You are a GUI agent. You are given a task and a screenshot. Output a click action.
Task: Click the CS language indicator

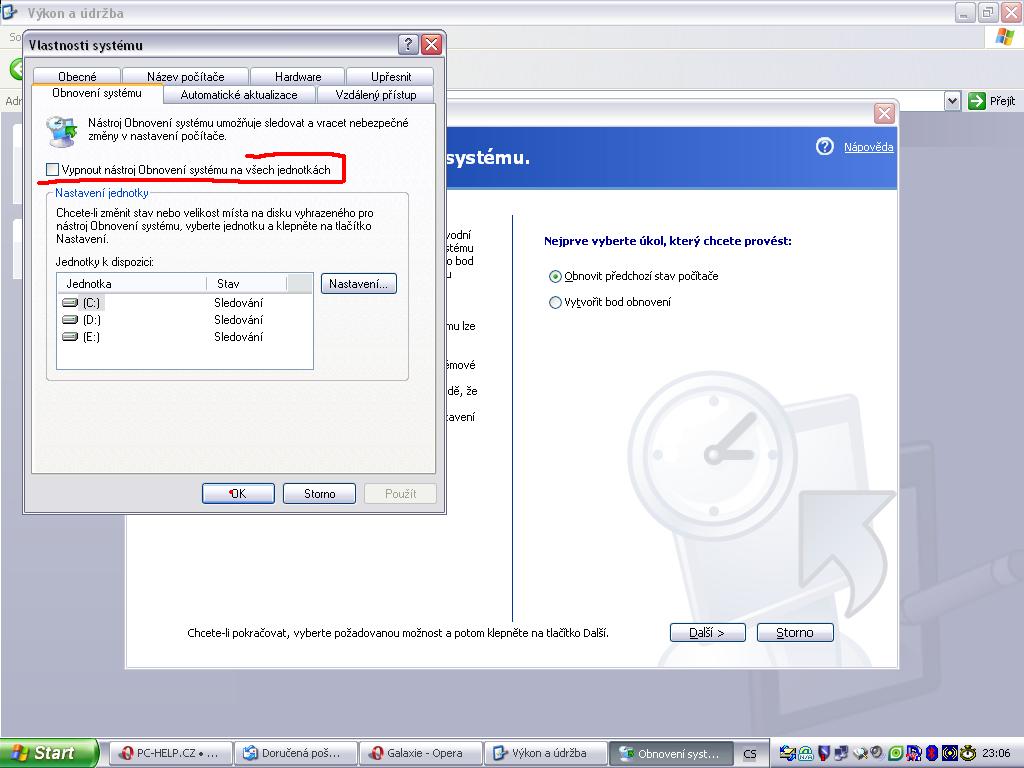tap(750, 754)
